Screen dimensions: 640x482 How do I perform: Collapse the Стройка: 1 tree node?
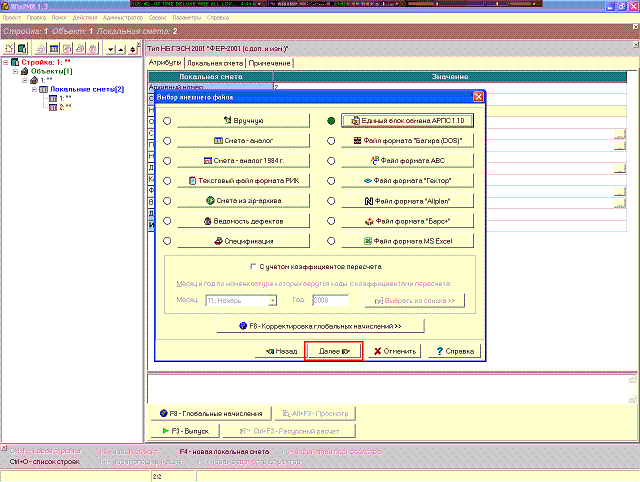(x=6, y=62)
